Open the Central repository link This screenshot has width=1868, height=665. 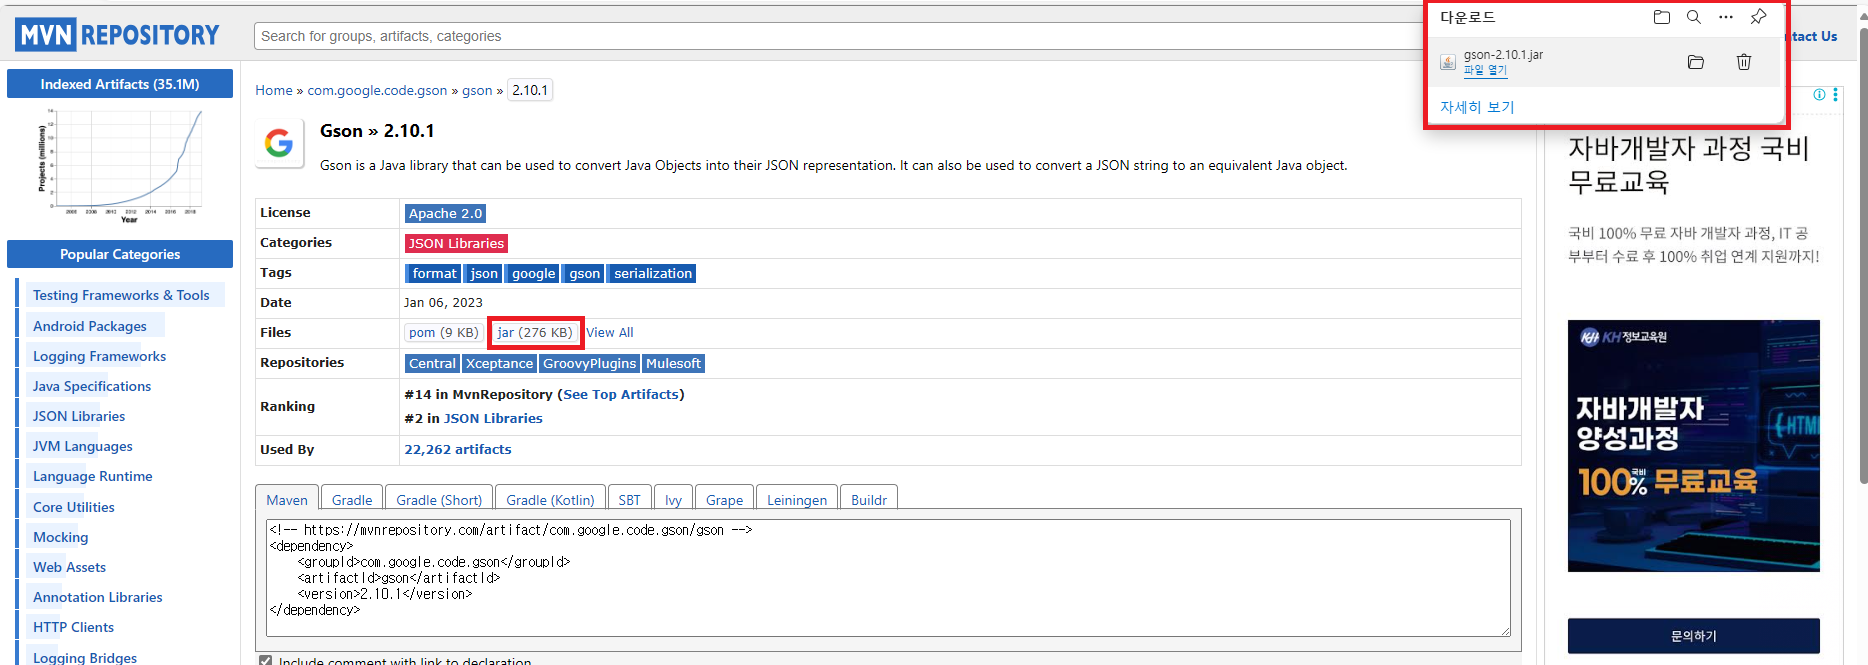click(432, 363)
